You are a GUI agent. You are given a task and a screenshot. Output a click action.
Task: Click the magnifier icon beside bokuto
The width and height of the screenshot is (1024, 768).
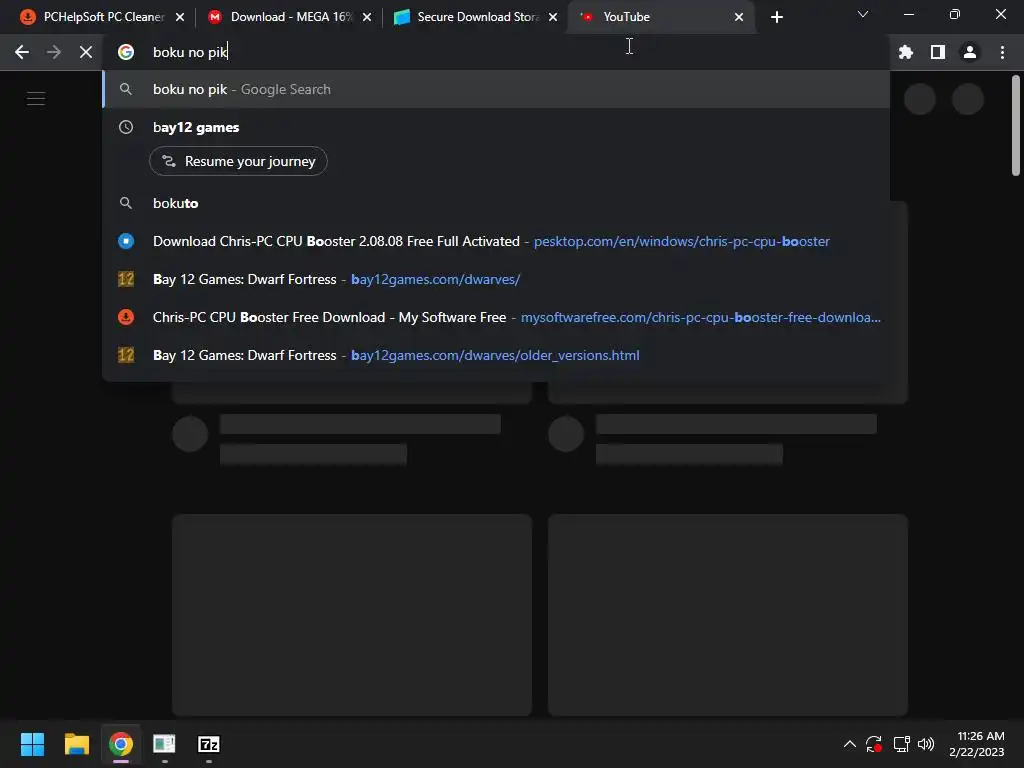(126, 203)
